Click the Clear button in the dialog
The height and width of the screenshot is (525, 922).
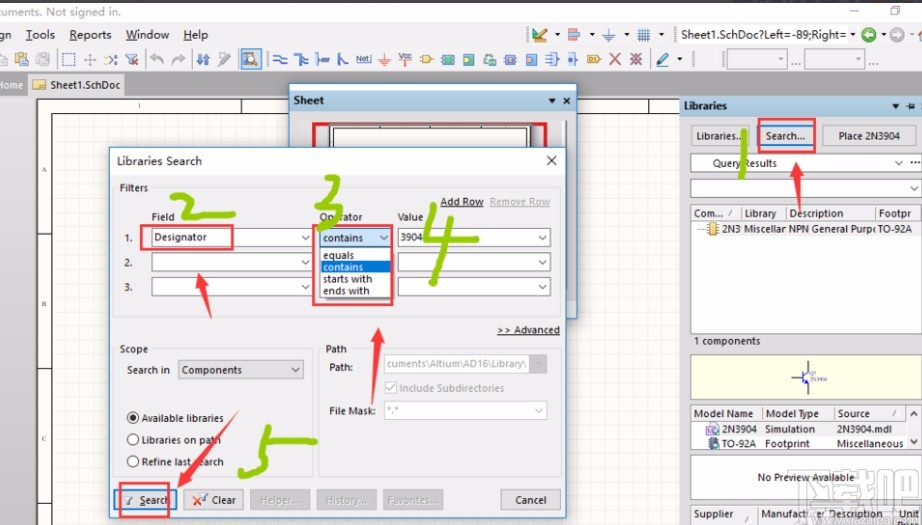pos(214,500)
